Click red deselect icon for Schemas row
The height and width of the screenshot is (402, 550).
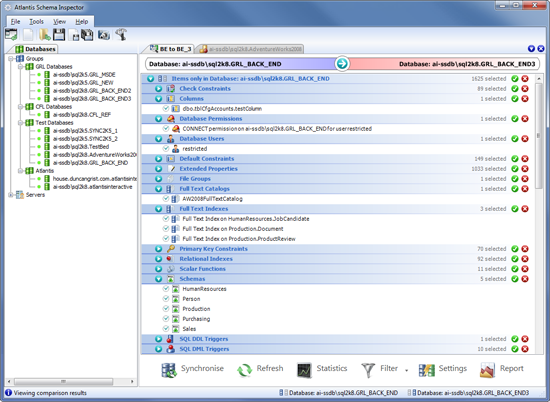point(525,279)
